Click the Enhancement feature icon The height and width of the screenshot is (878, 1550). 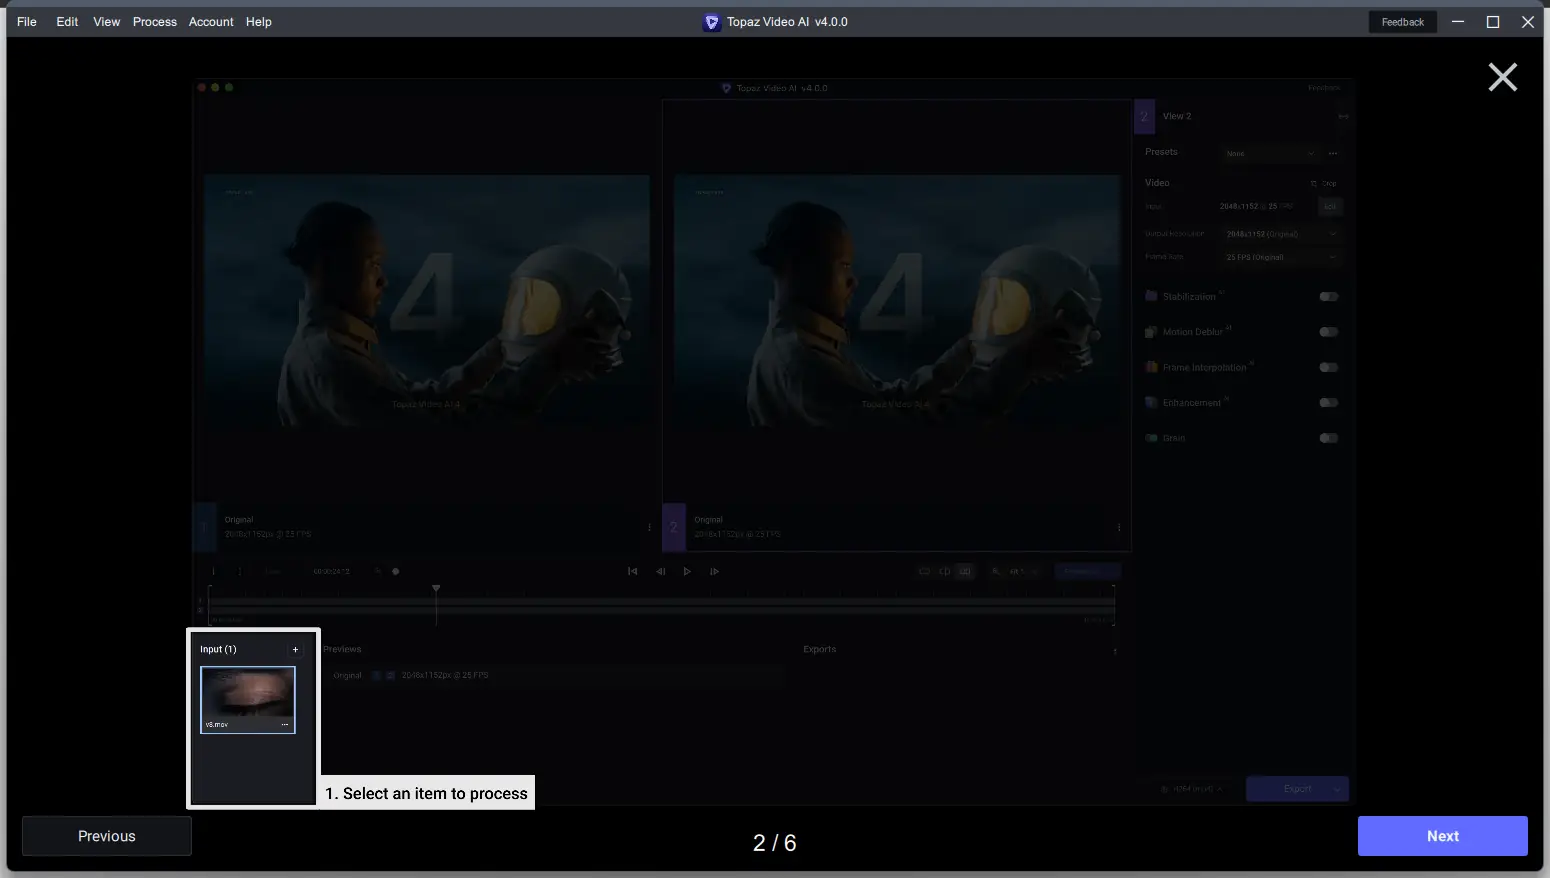(1151, 402)
